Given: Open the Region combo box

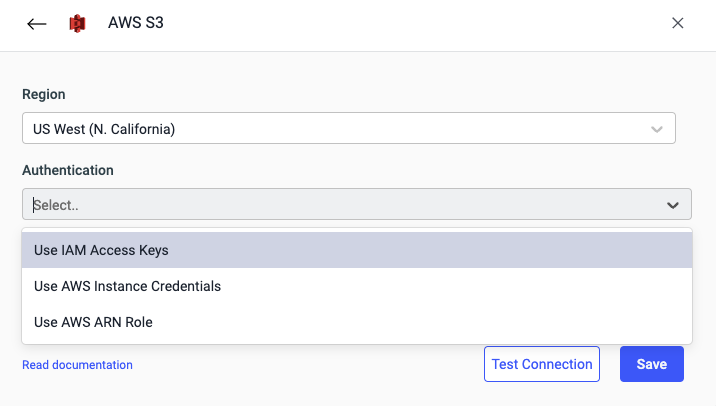Looking at the screenshot, I should (340, 129).
